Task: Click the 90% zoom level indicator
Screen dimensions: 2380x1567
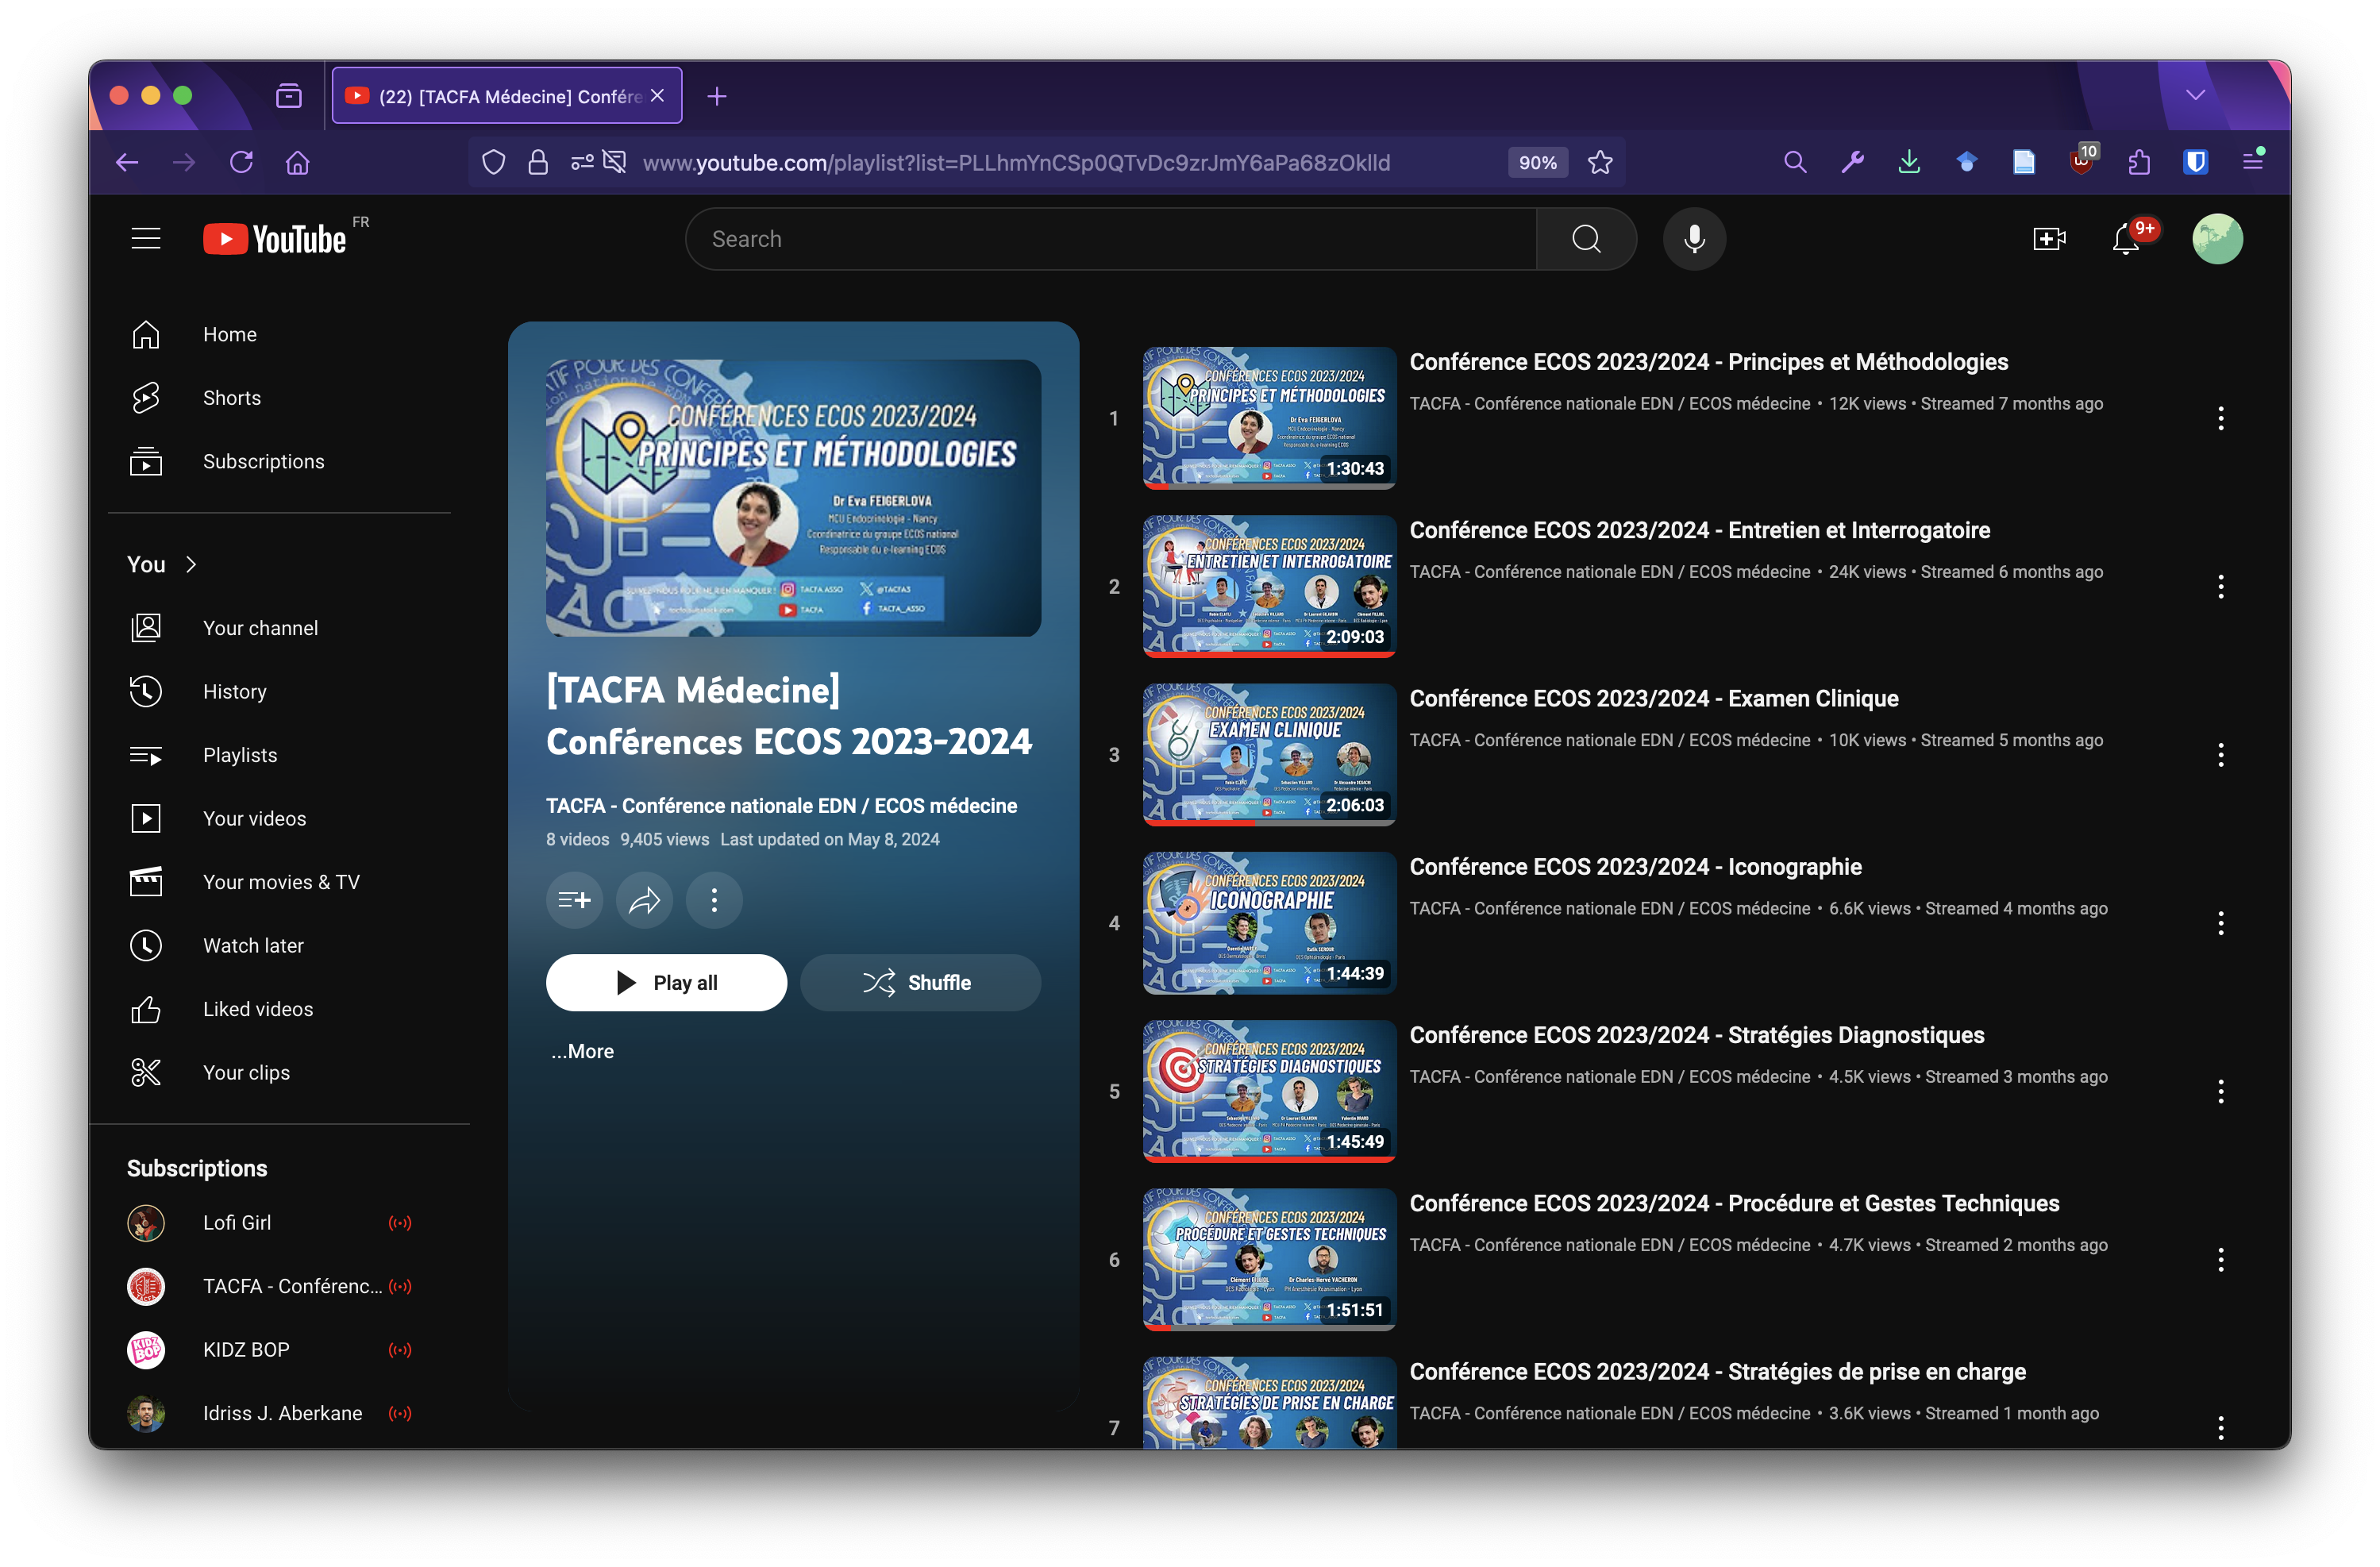Action: tap(1537, 162)
